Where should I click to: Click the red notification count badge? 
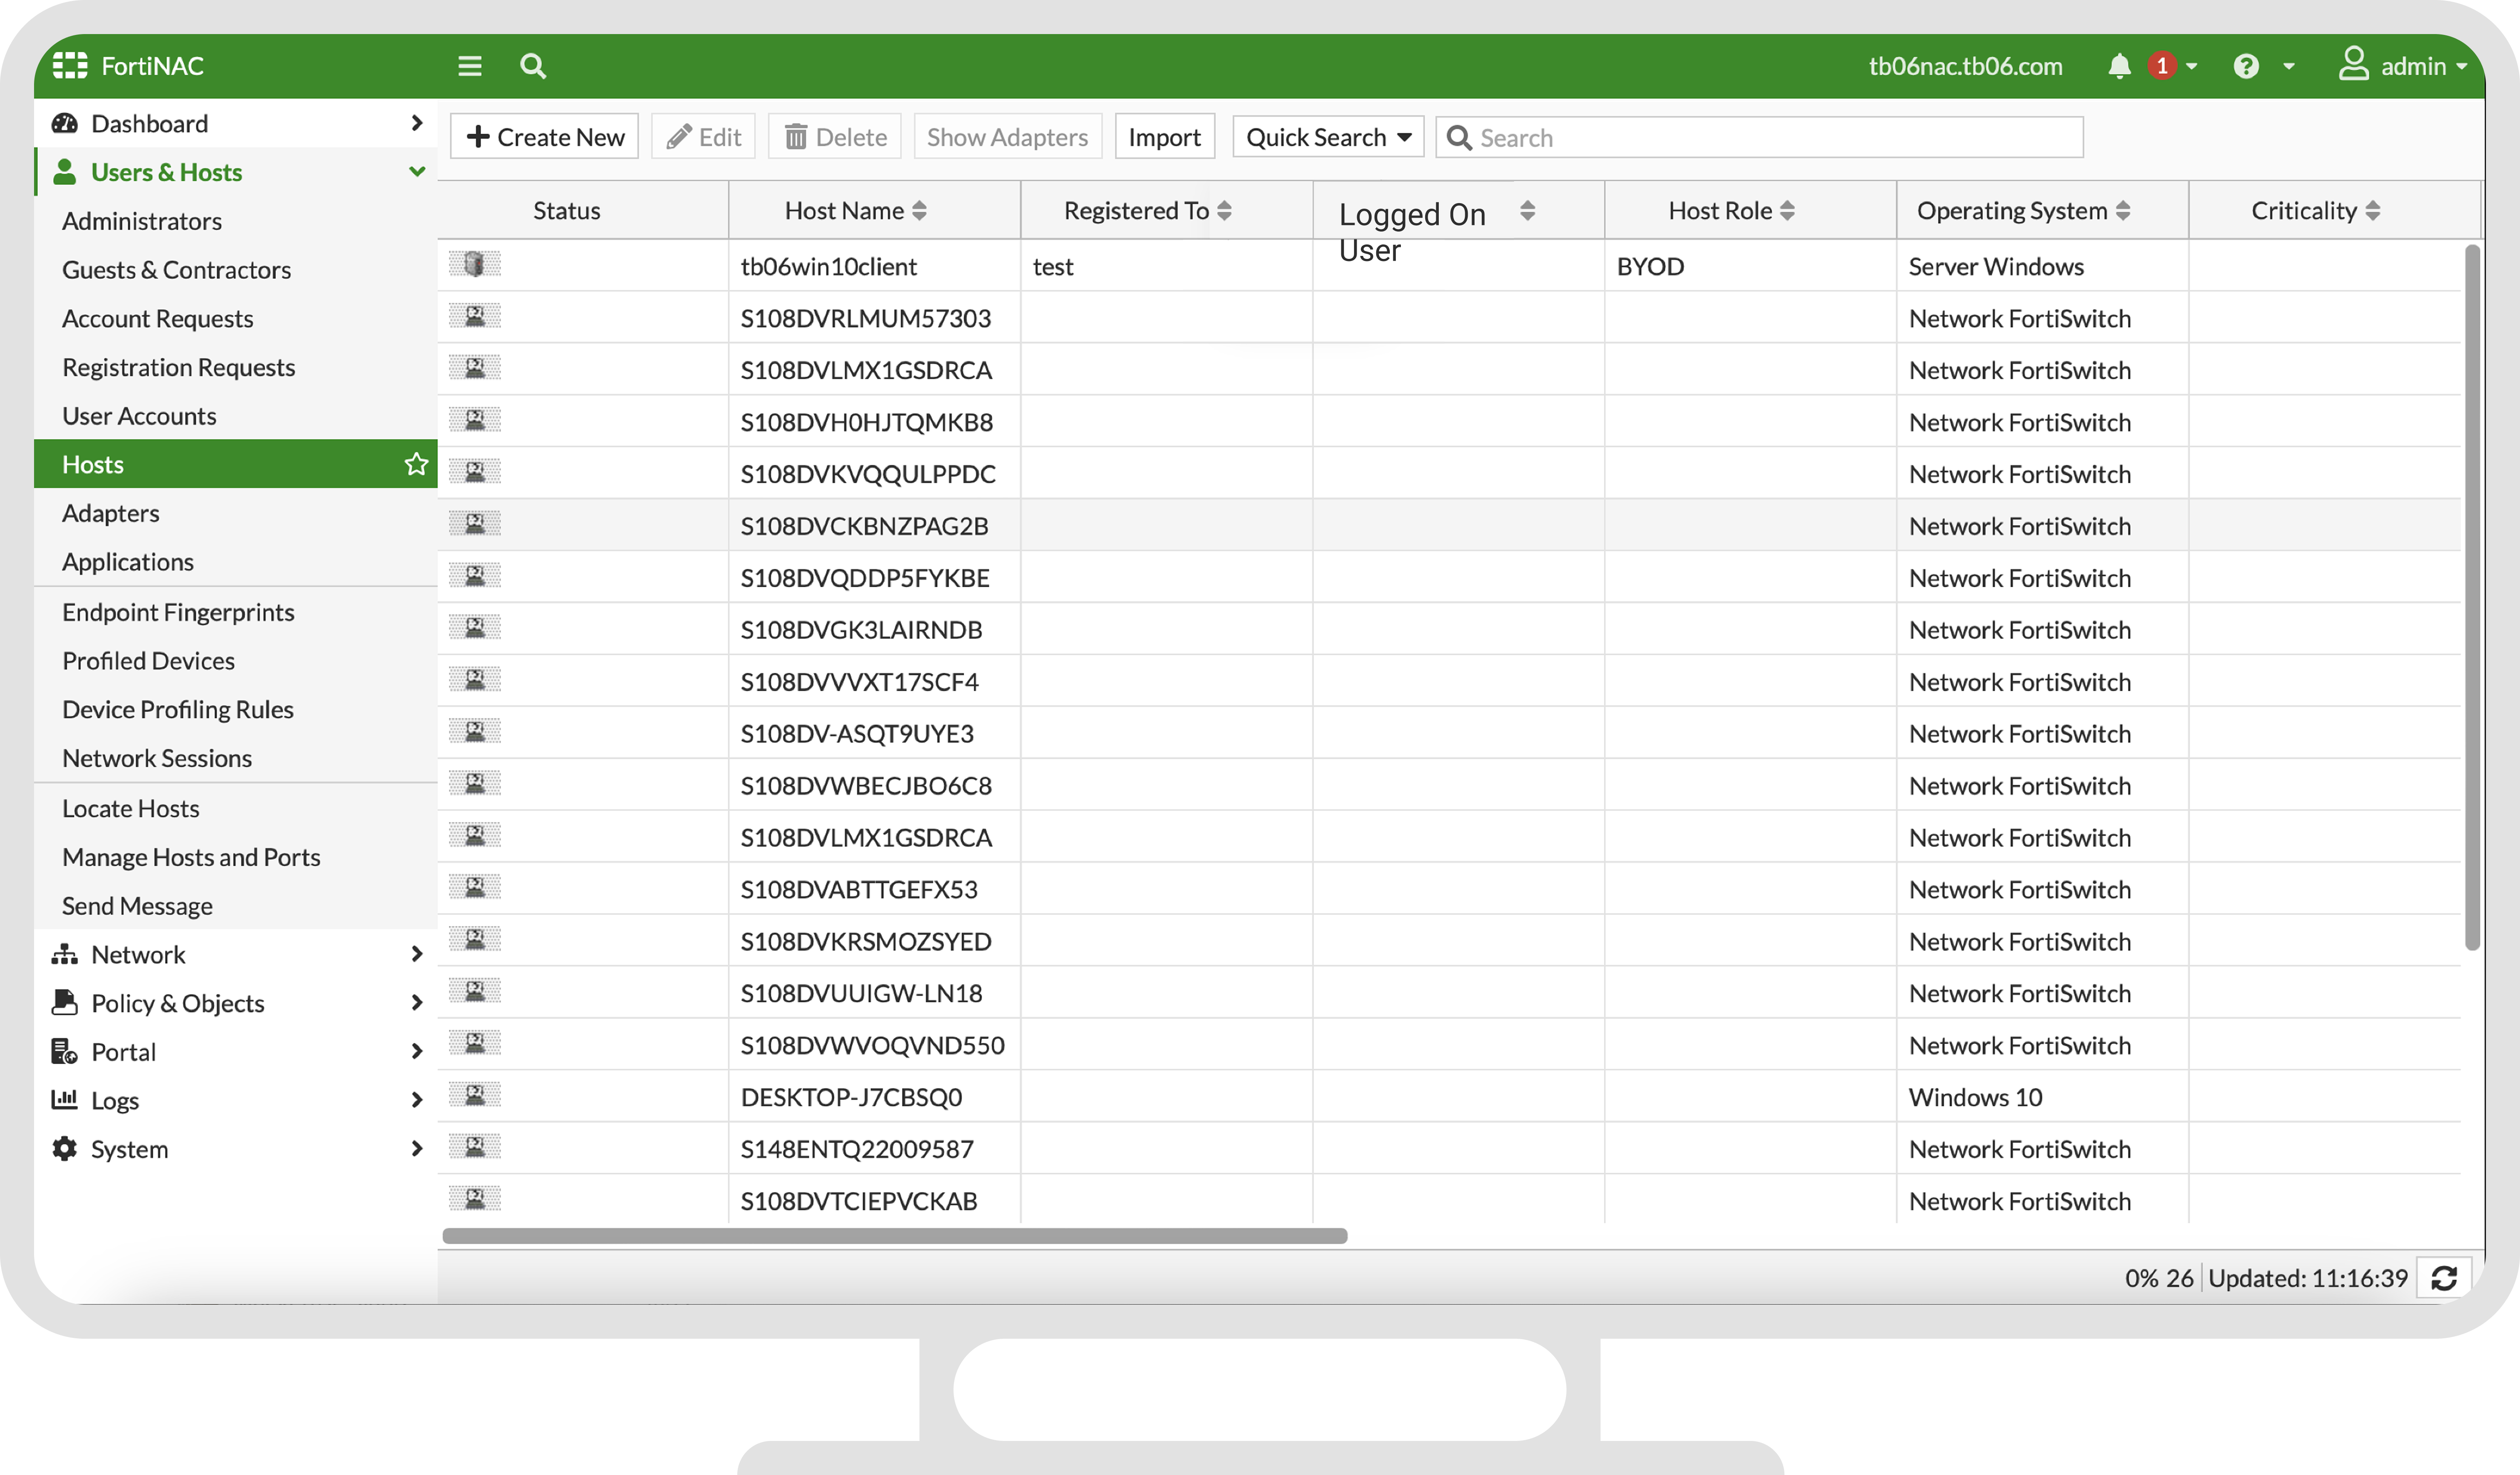click(2161, 66)
